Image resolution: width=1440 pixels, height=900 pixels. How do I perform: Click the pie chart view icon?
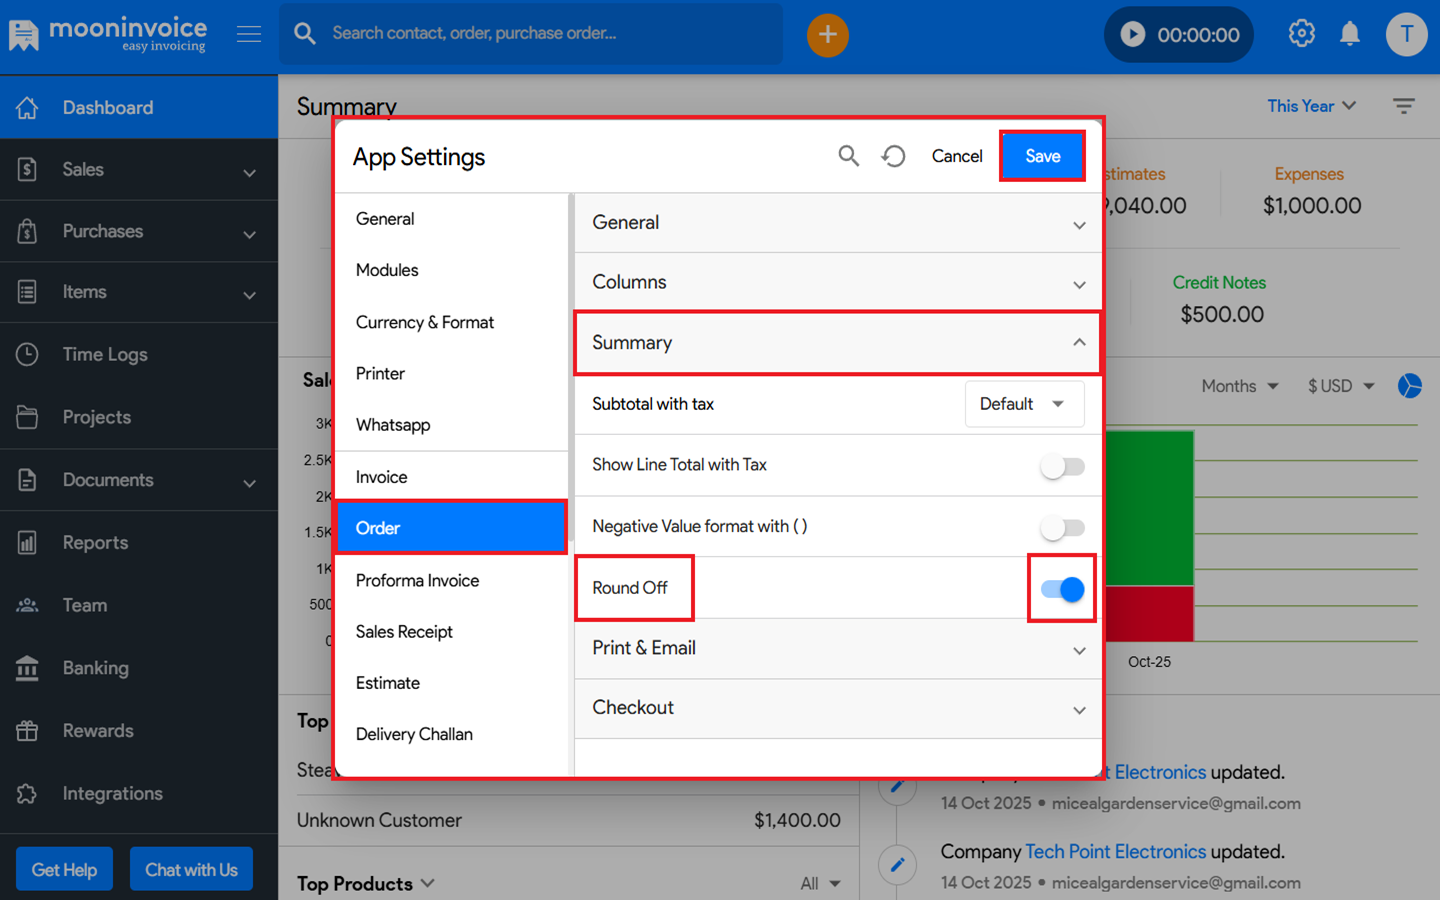(1409, 386)
